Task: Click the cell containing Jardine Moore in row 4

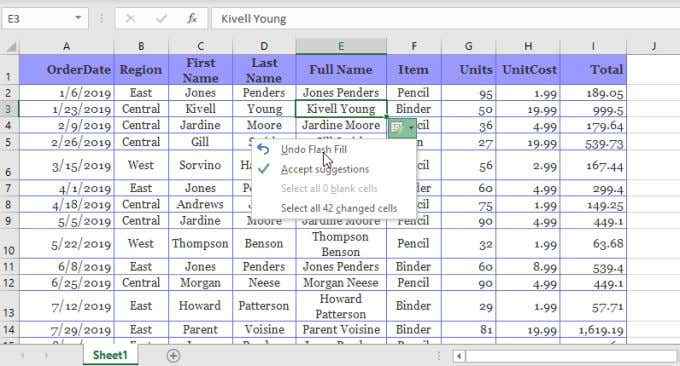Action: [x=341, y=125]
